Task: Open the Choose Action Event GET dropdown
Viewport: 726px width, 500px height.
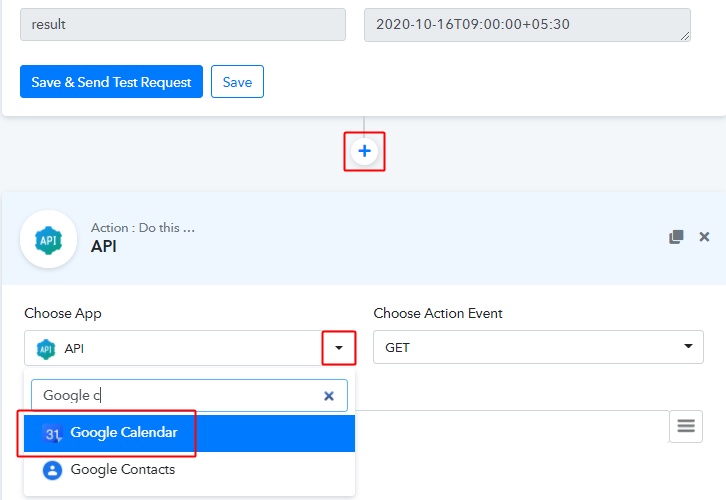Action: tap(538, 347)
